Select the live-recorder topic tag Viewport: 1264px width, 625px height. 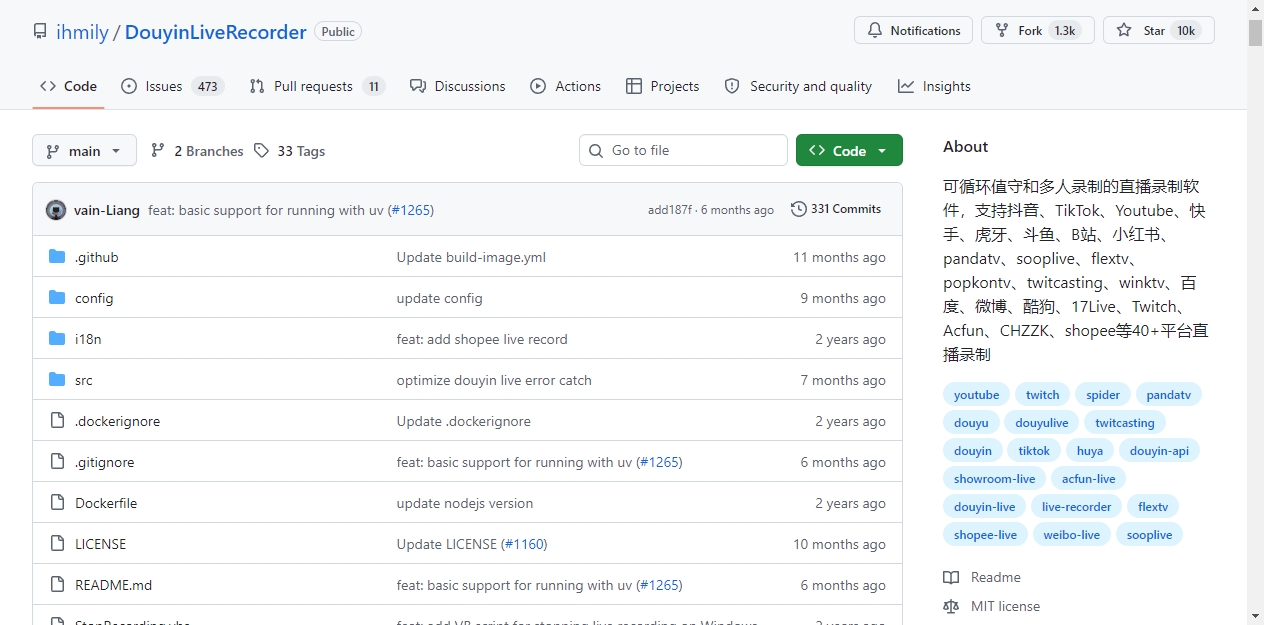(x=1076, y=507)
